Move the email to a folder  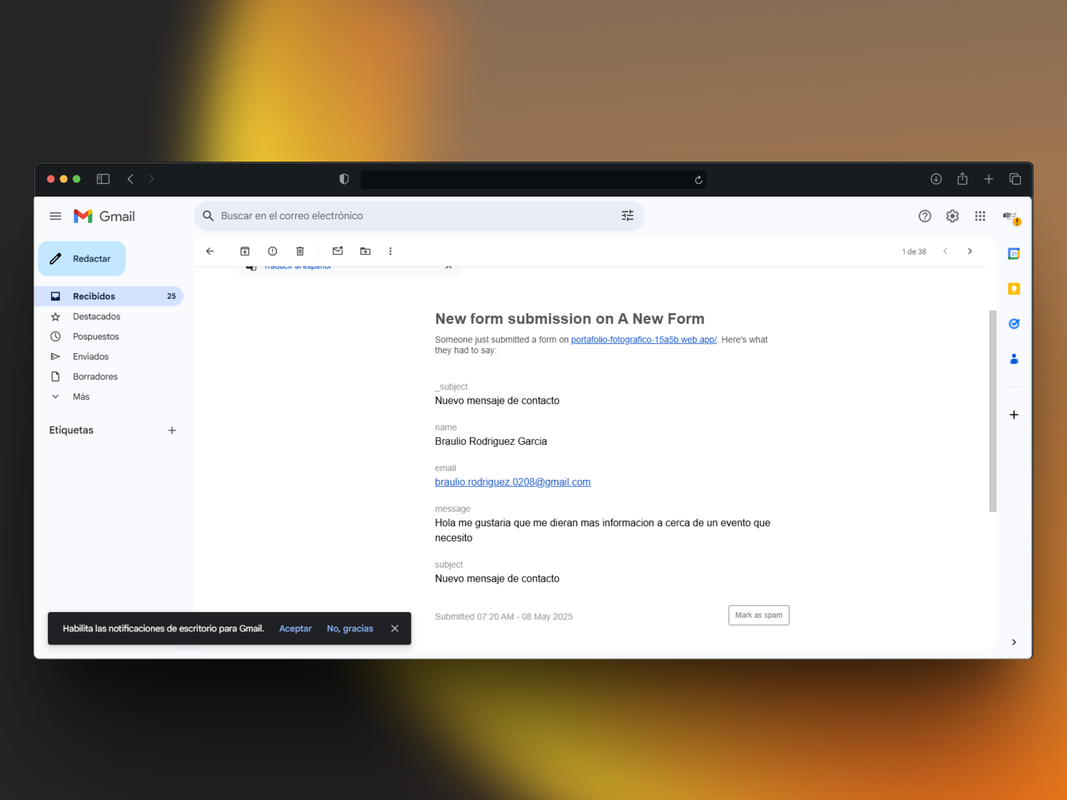coord(365,251)
